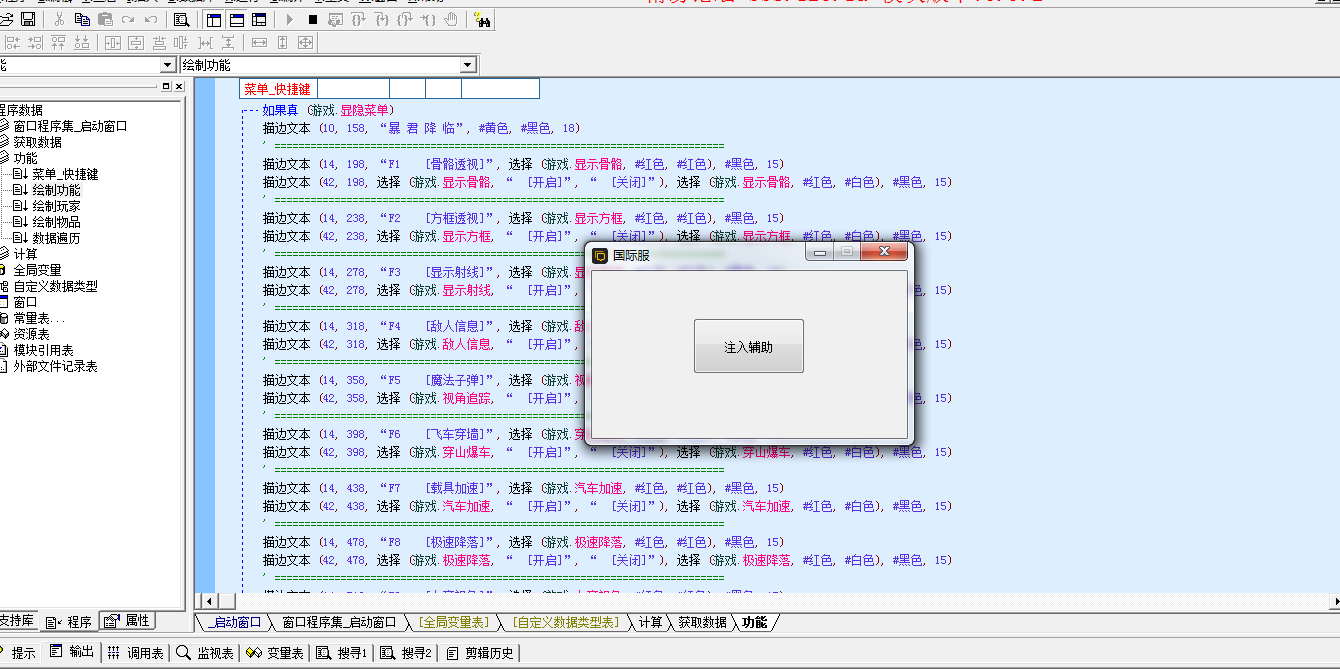Click the horizontal scrollbar left arrow
The width and height of the screenshot is (1340, 669).
point(208,601)
